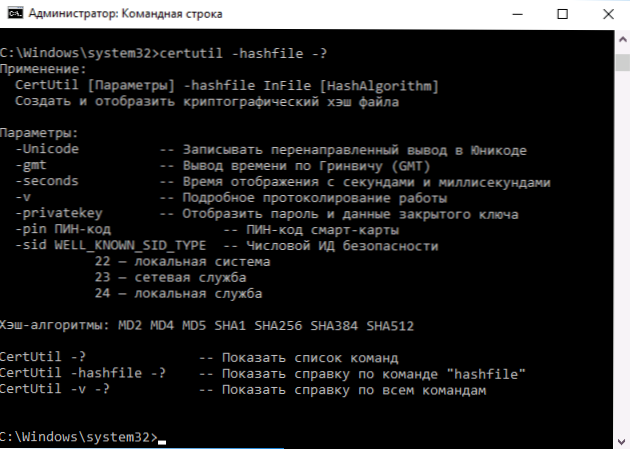Click the window title text 'Администратор: Командная строка'
The image size is (630, 449).
[x=125, y=14]
